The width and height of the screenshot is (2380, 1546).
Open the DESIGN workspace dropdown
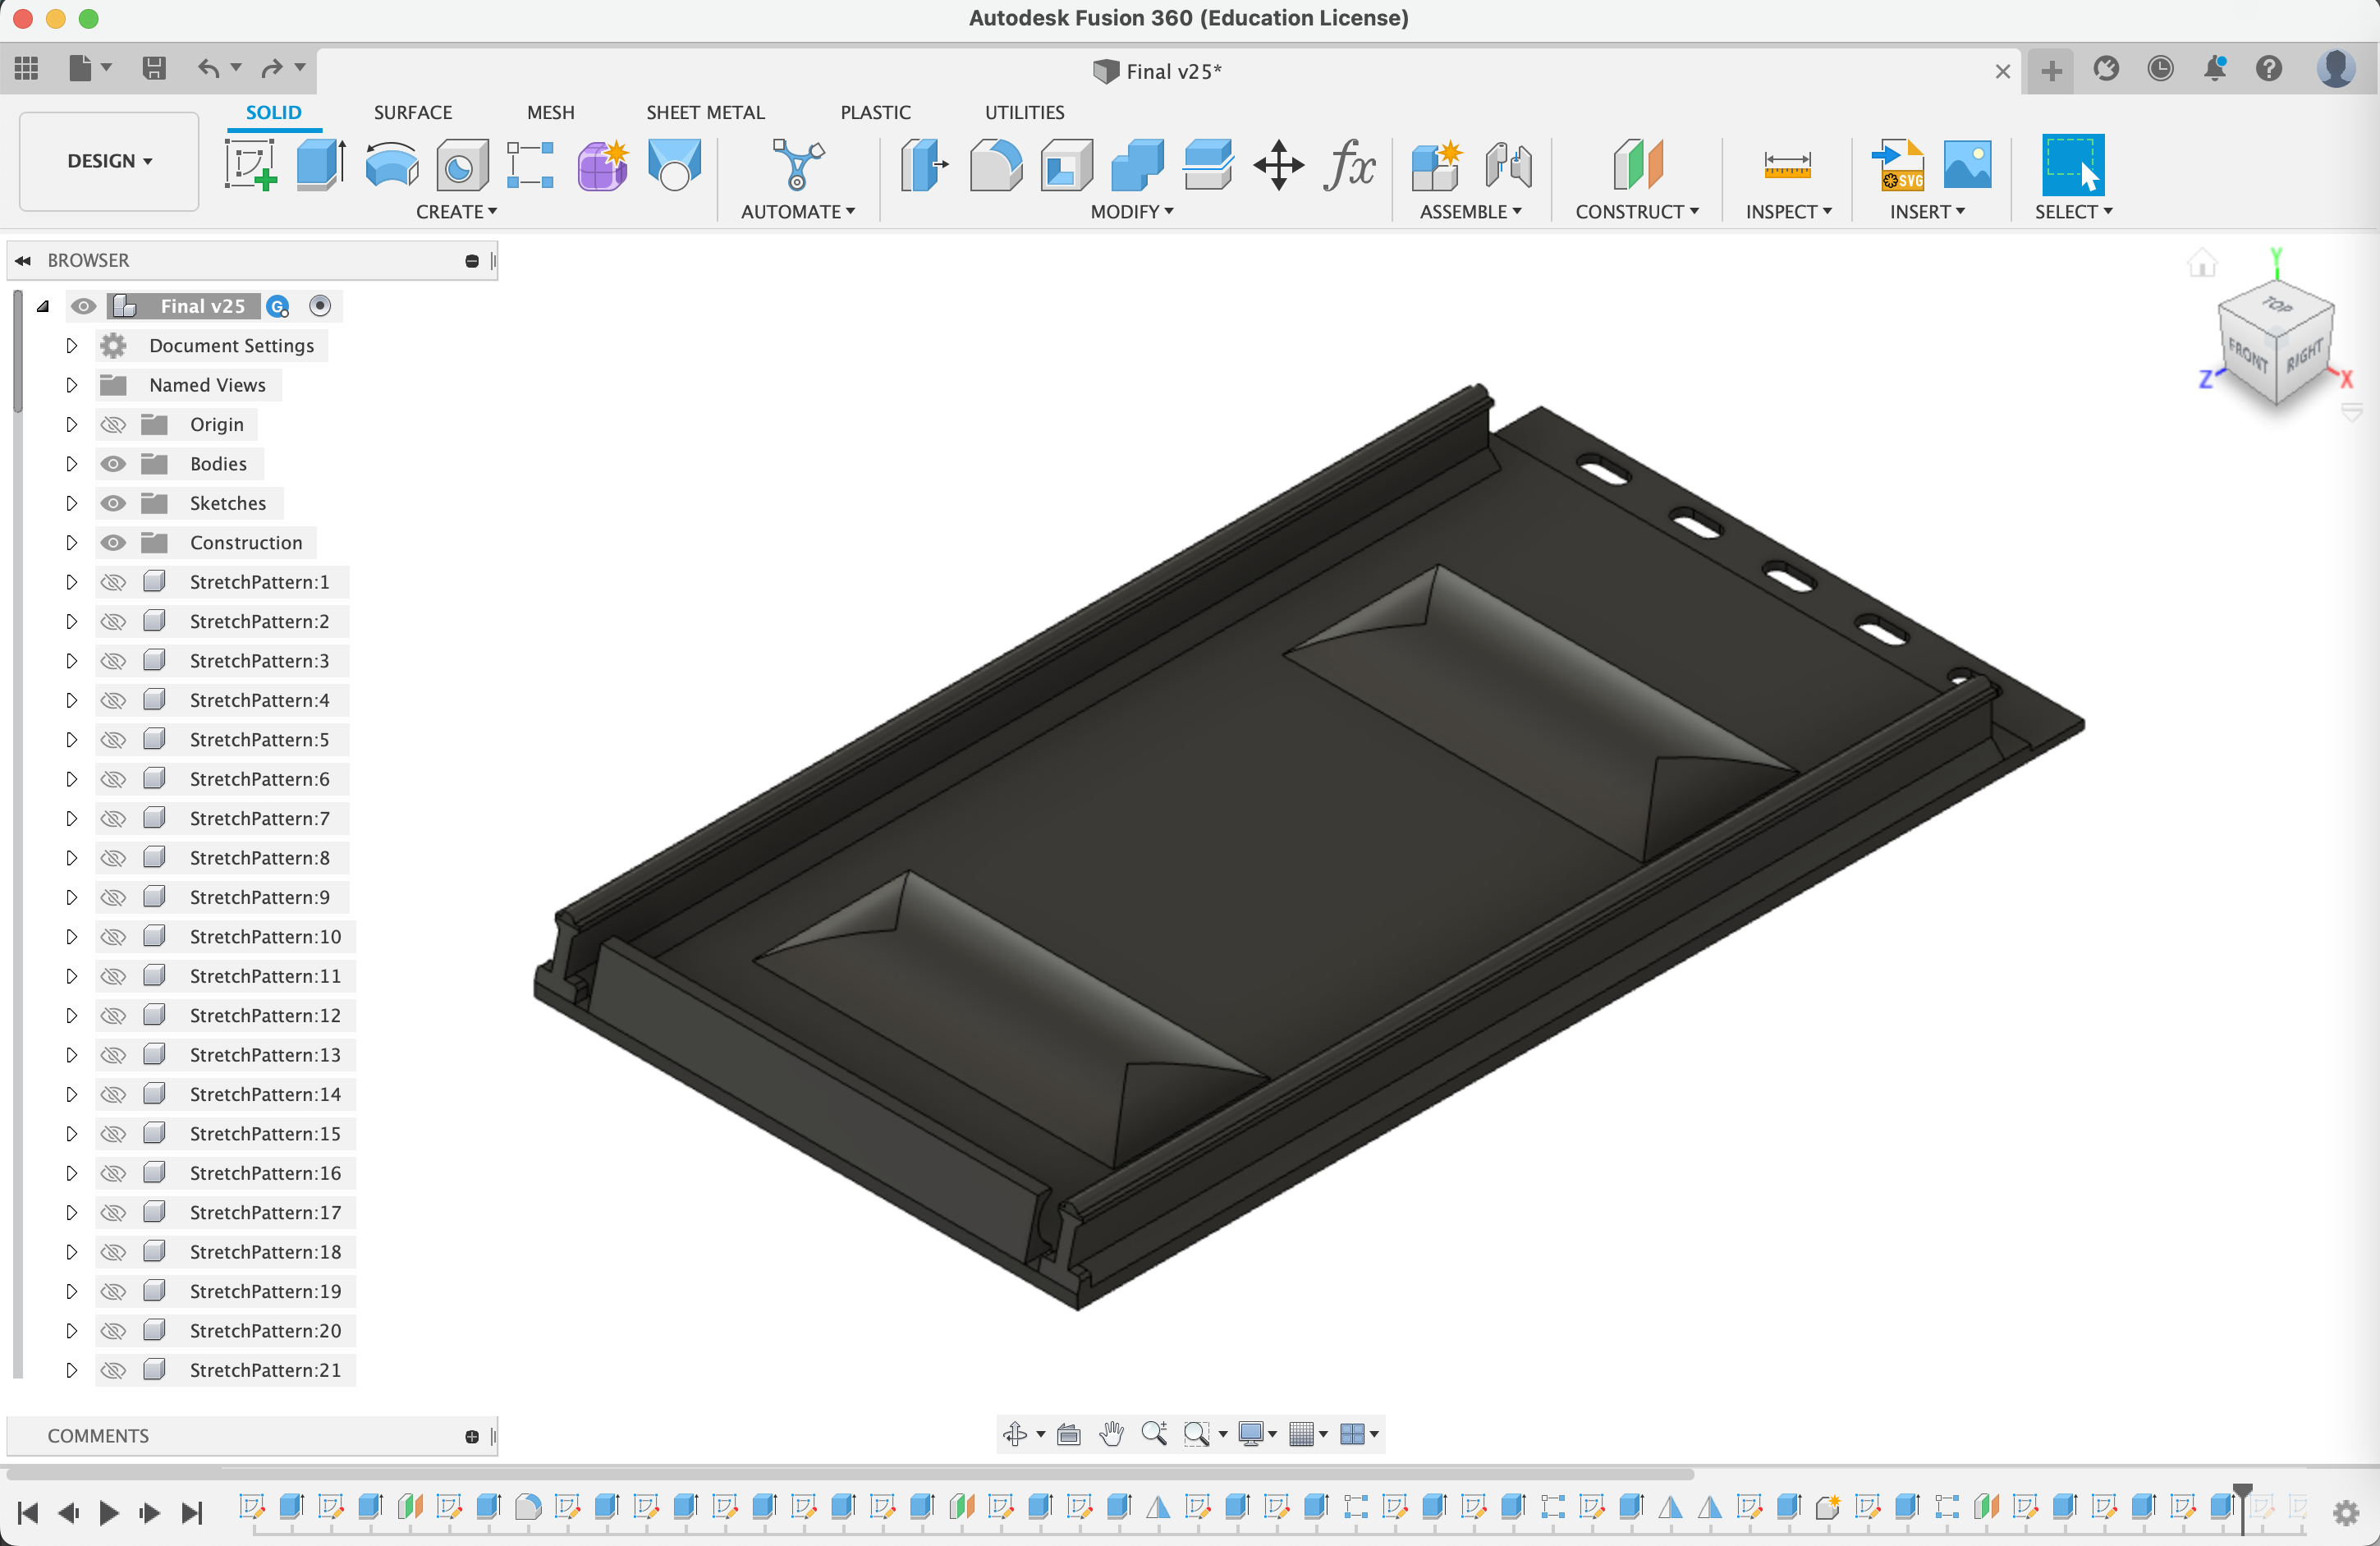point(109,161)
